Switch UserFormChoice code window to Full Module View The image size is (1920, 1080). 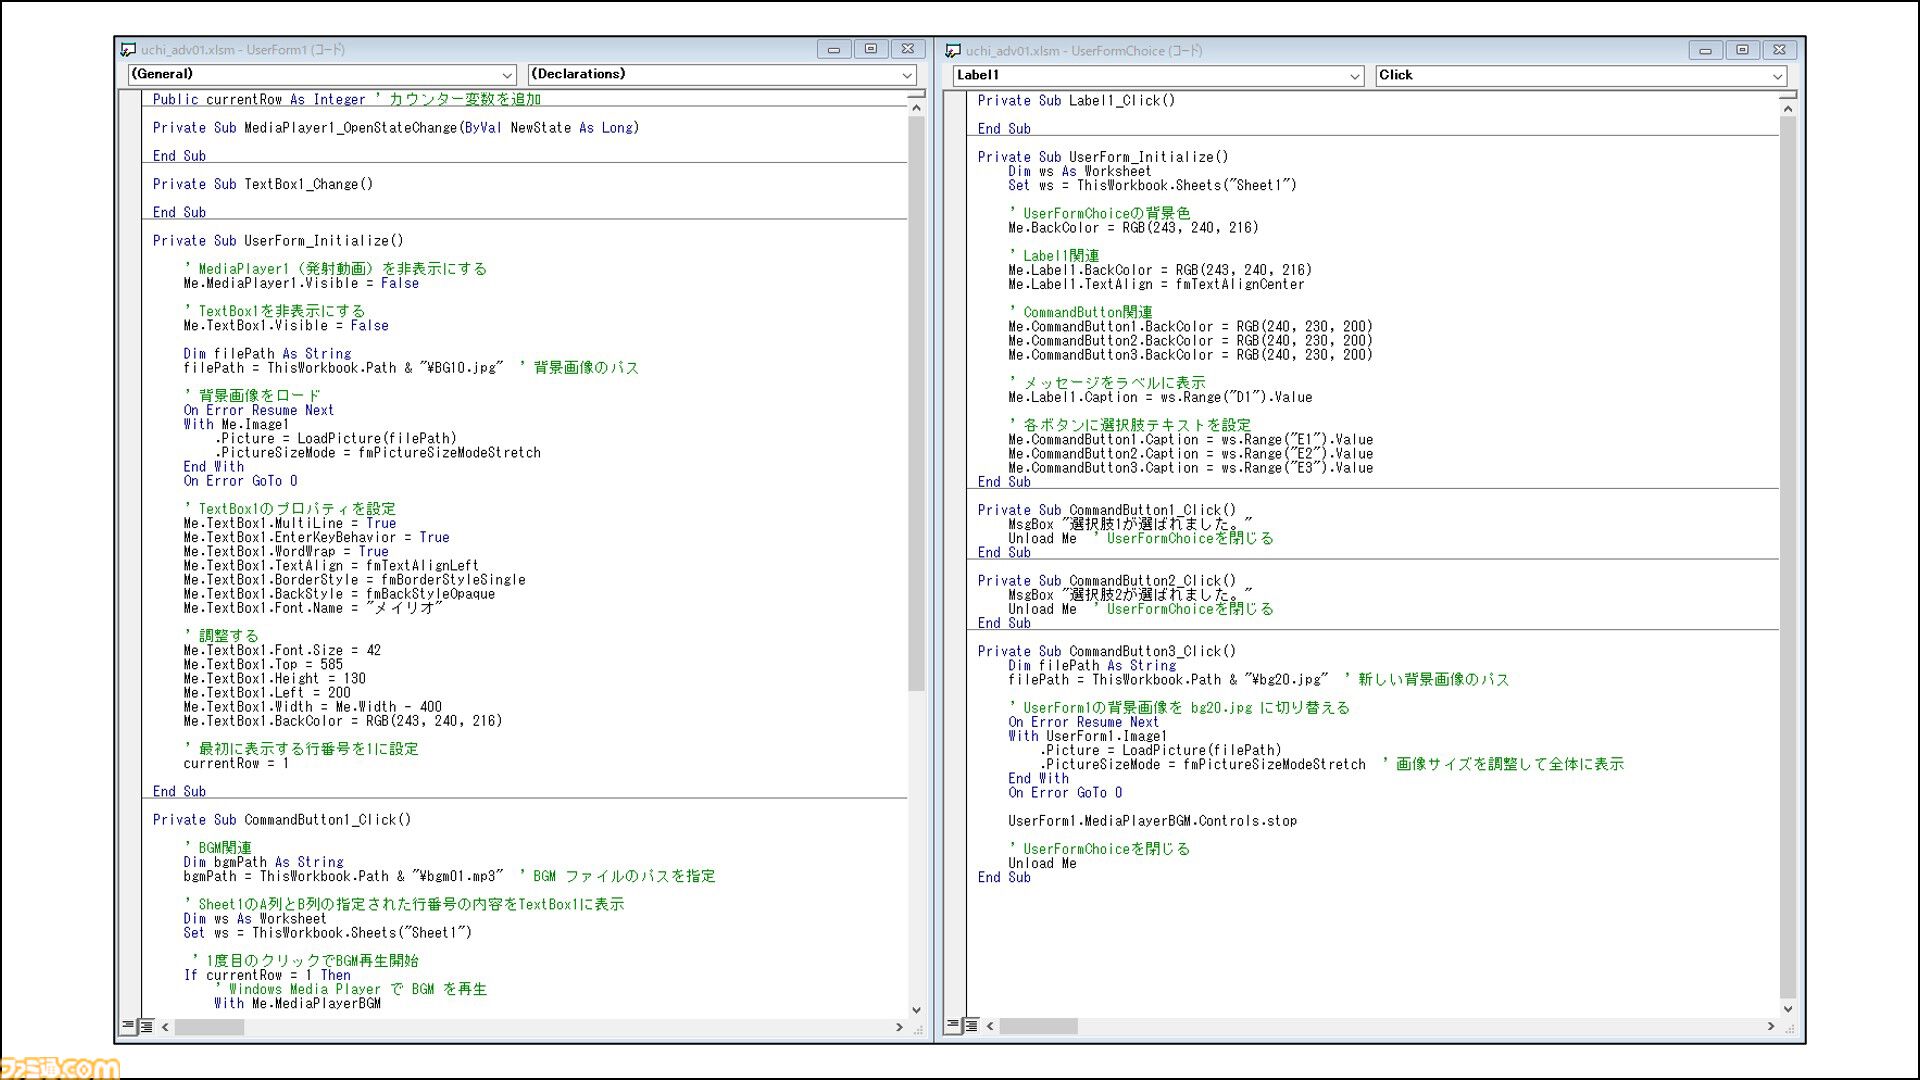pyautogui.click(x=971, y=1025)
